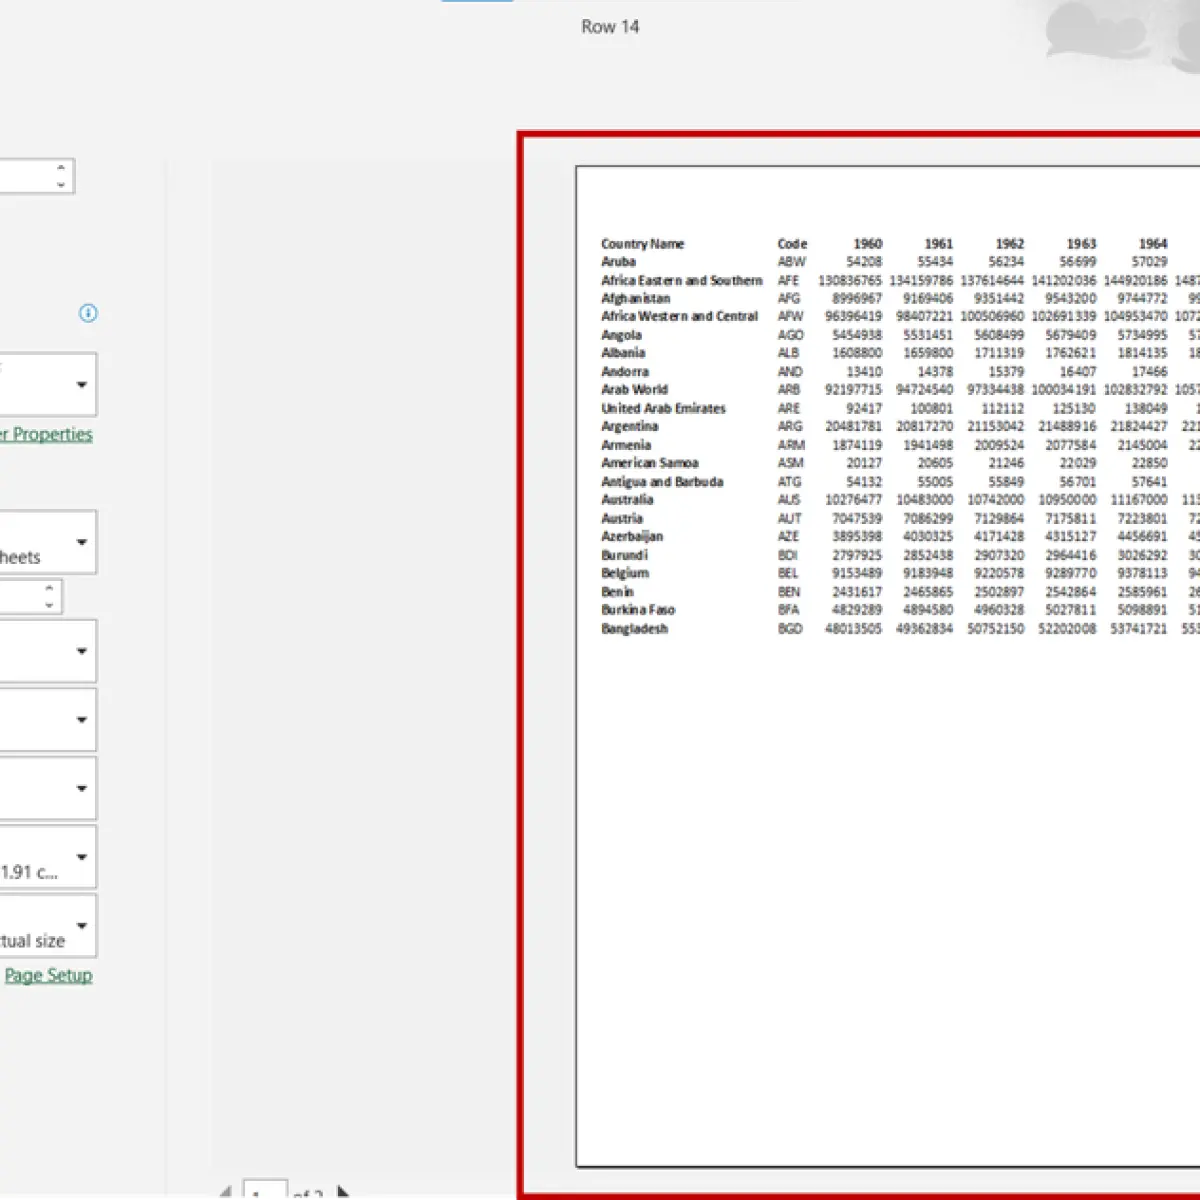Expand the print sheets dropdown ending in 'heets'

click(47, 542)
